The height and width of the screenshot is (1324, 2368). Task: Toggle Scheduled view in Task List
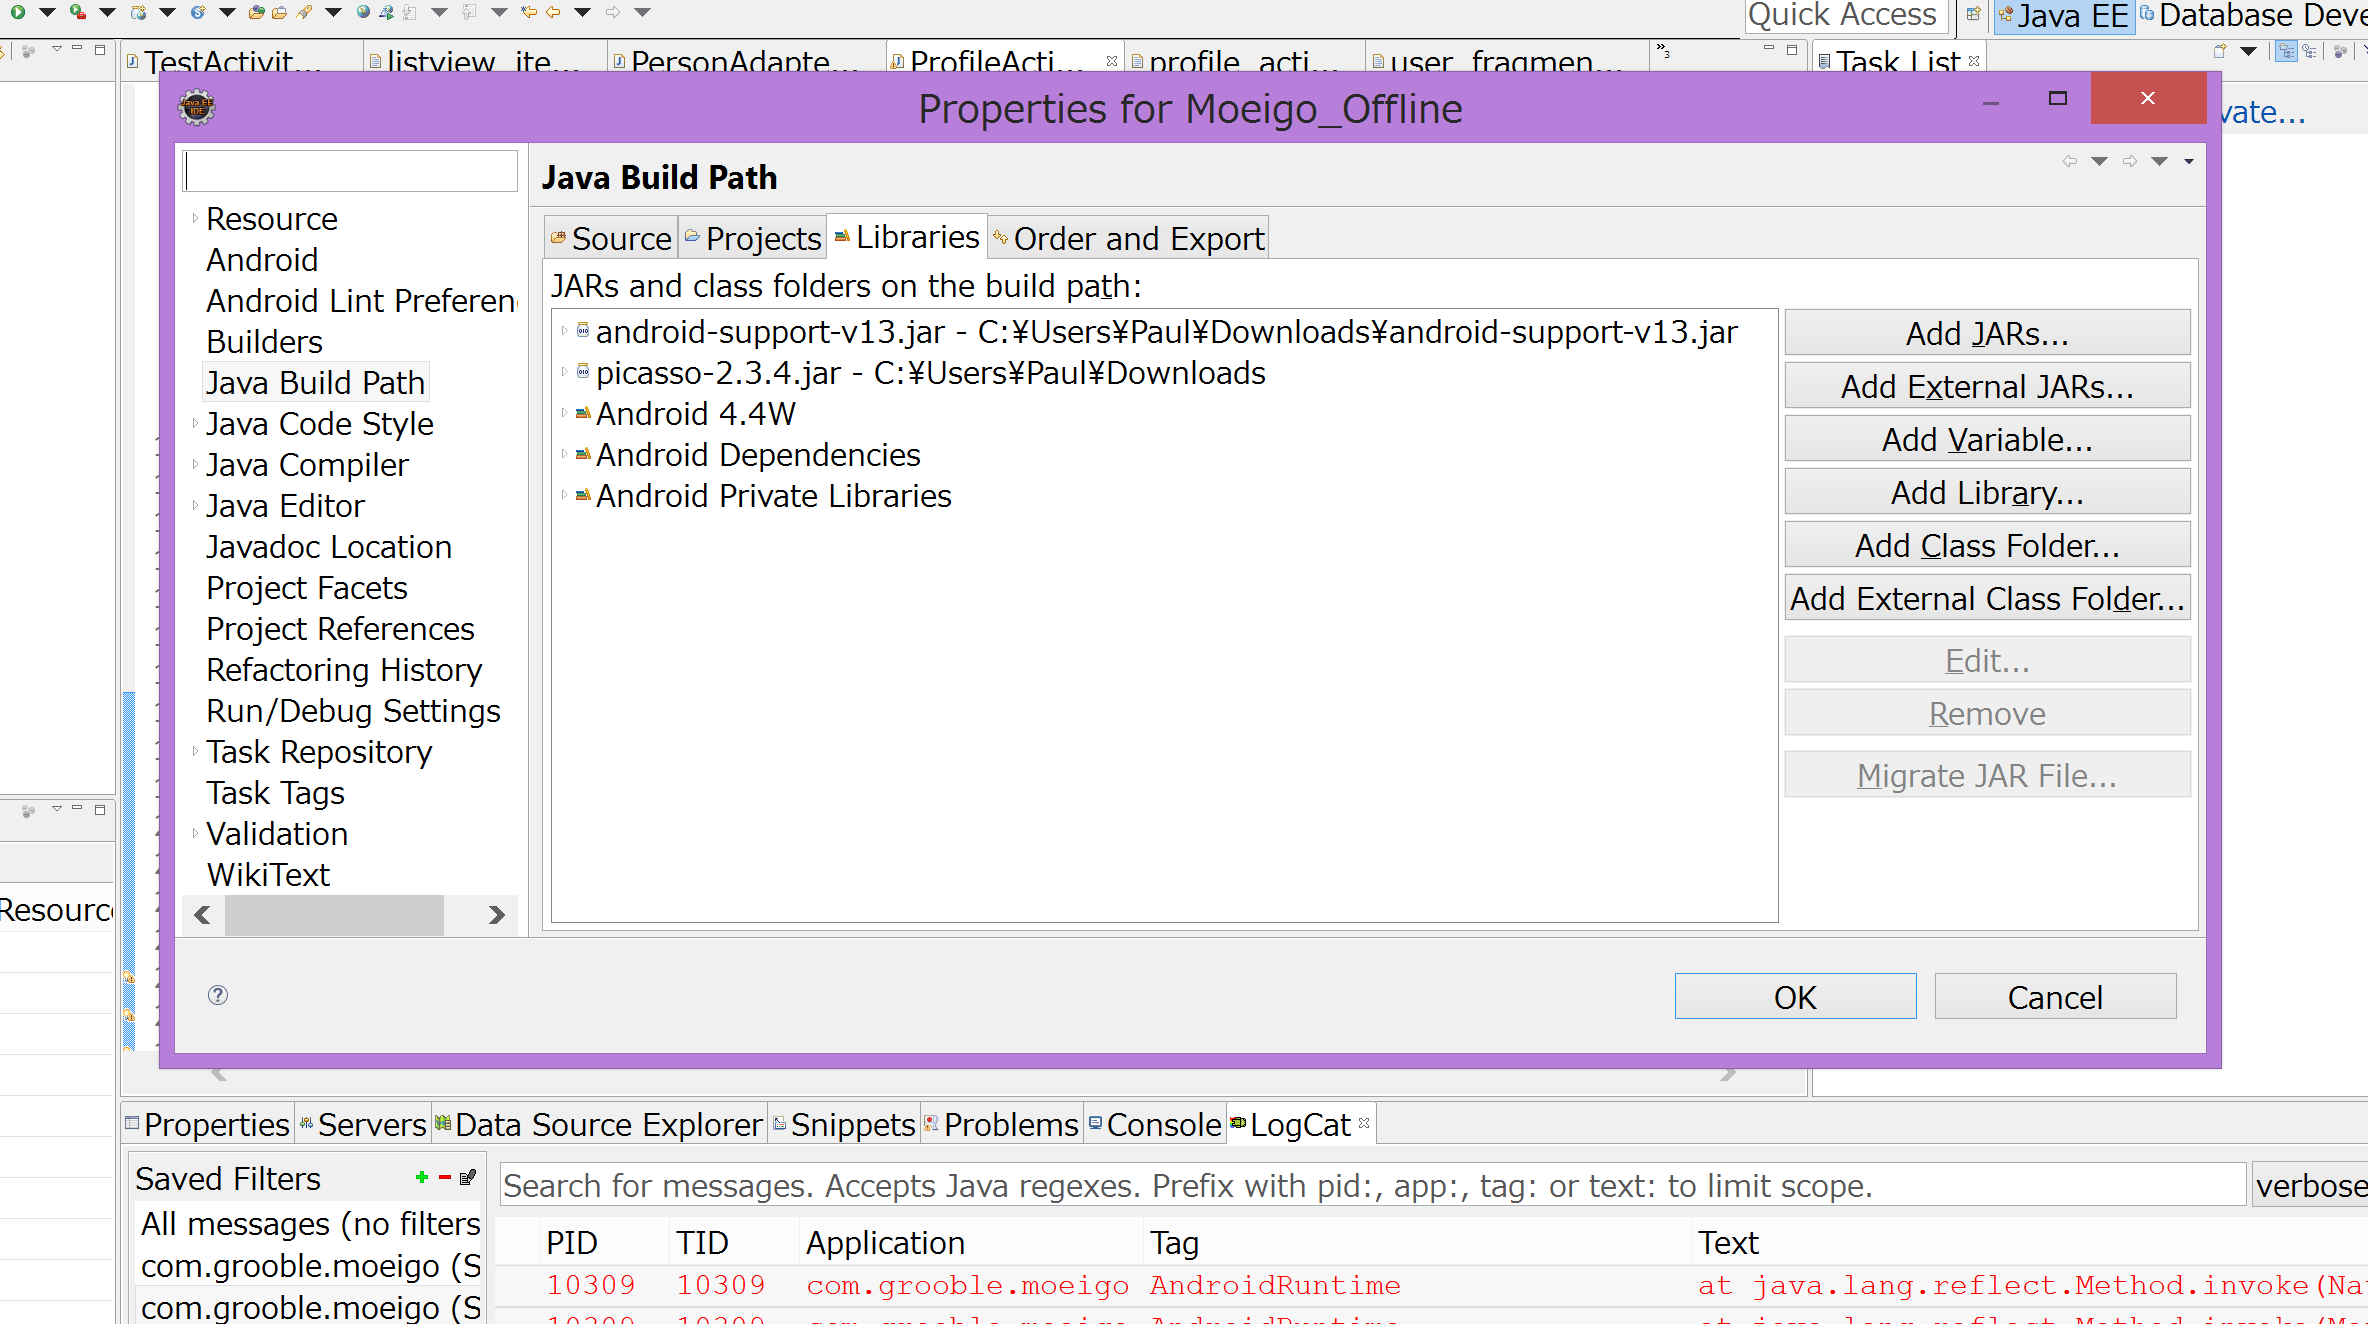coord(2309,51)
